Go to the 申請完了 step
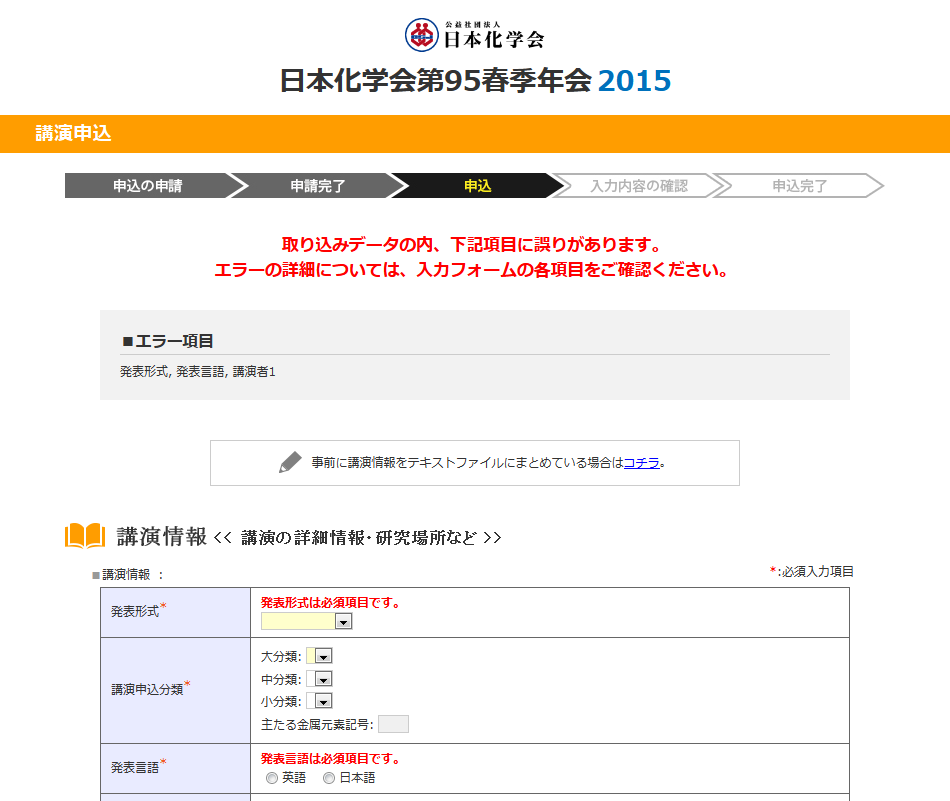Image resolution: width=950 pixels, height=801 pixels. point(317,186)
